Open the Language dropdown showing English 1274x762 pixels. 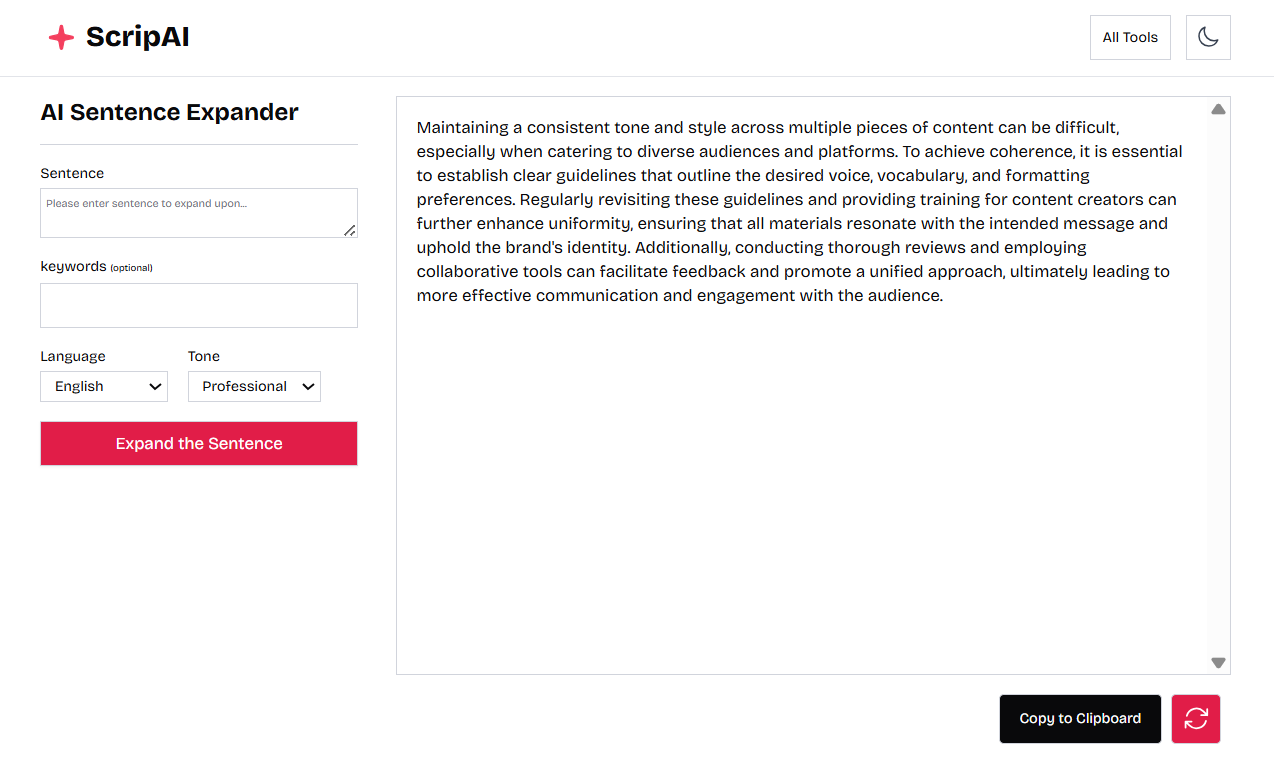[x=104, y=387]
